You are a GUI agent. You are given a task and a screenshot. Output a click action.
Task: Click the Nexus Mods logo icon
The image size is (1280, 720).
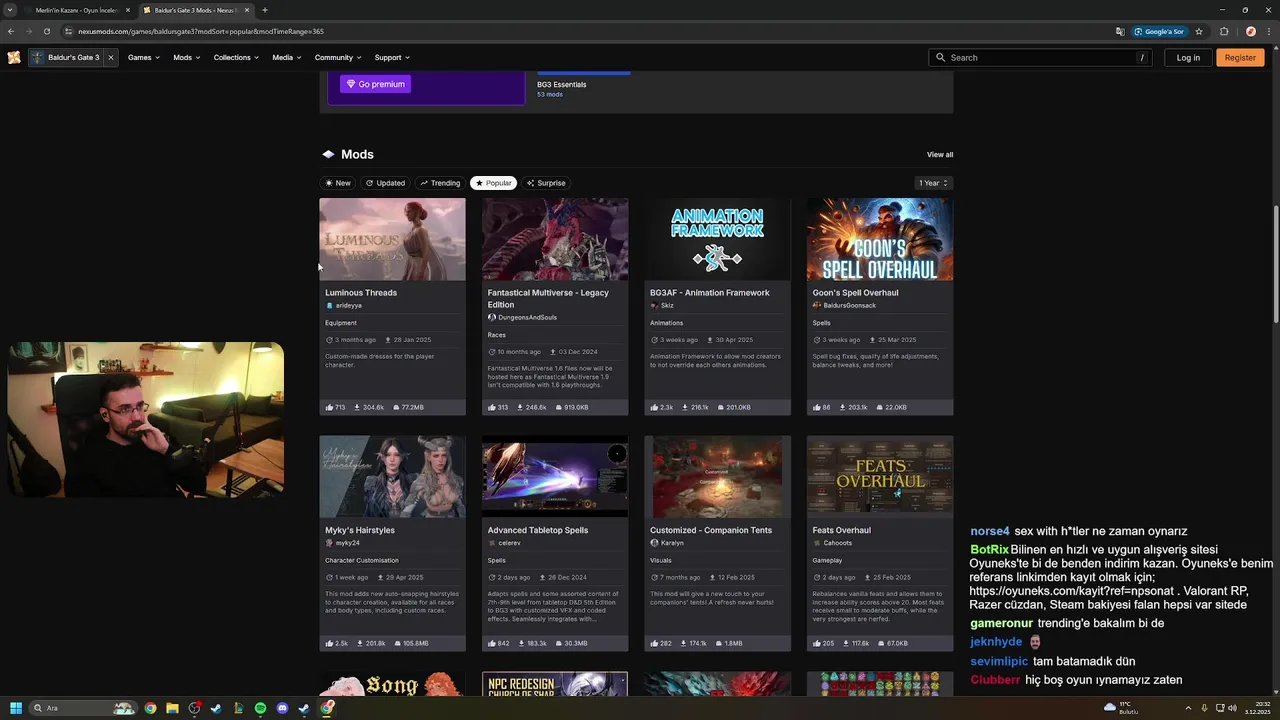[x=14, y=57]
